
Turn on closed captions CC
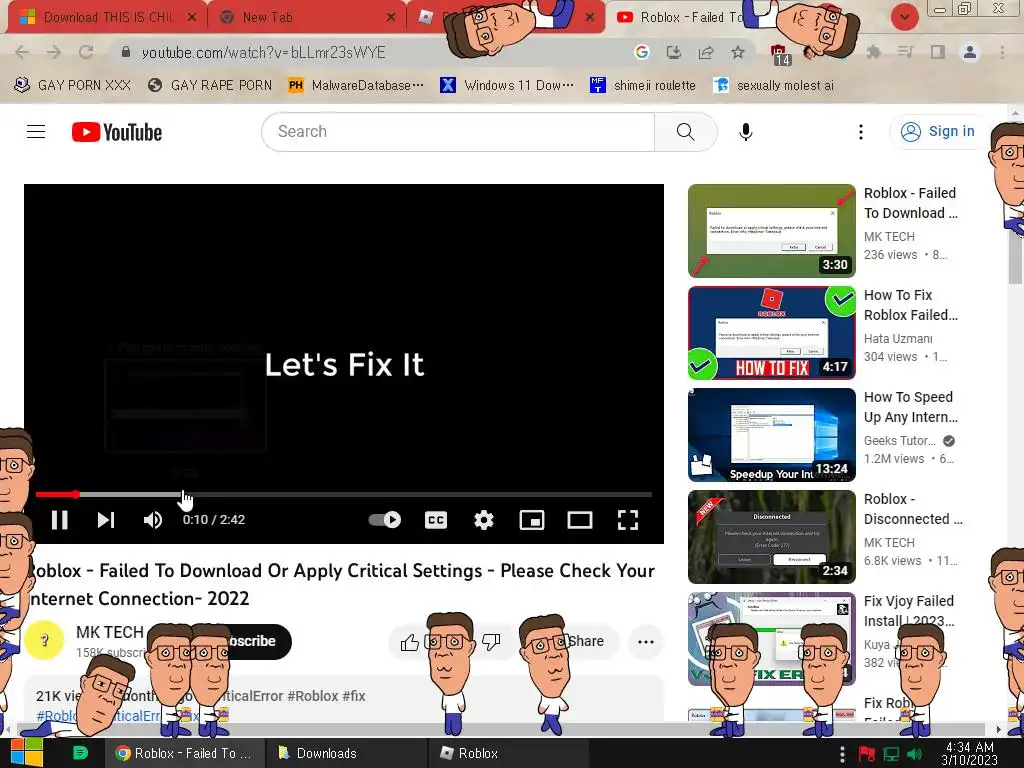point(436,520)
